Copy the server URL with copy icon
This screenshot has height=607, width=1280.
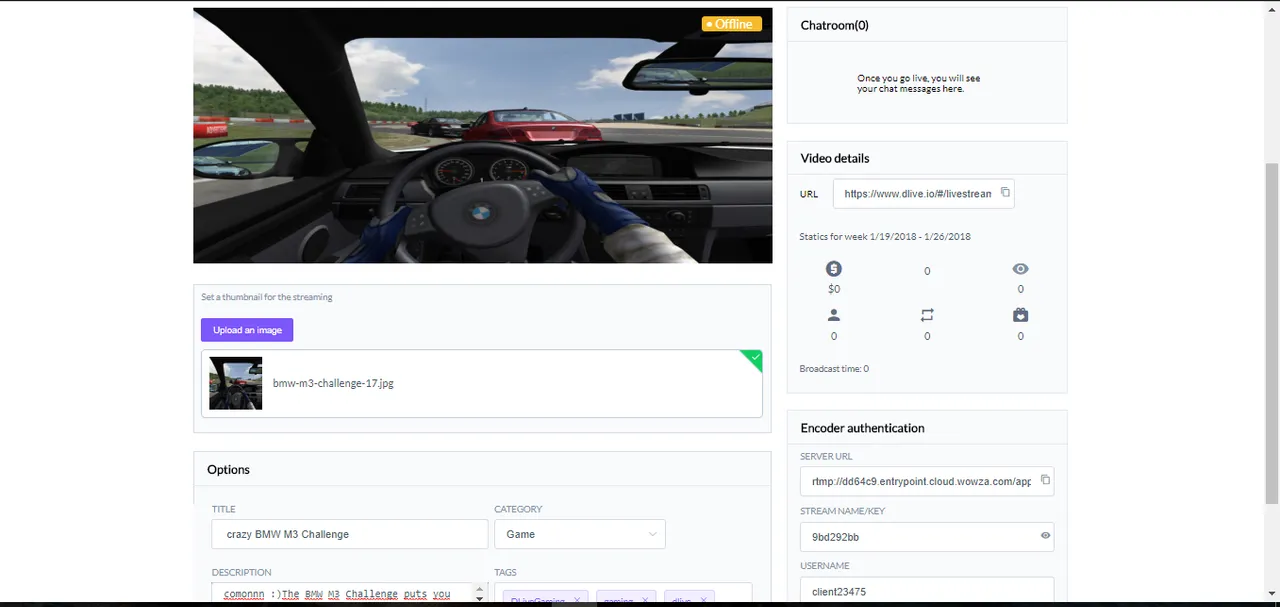click(1045, 480)
